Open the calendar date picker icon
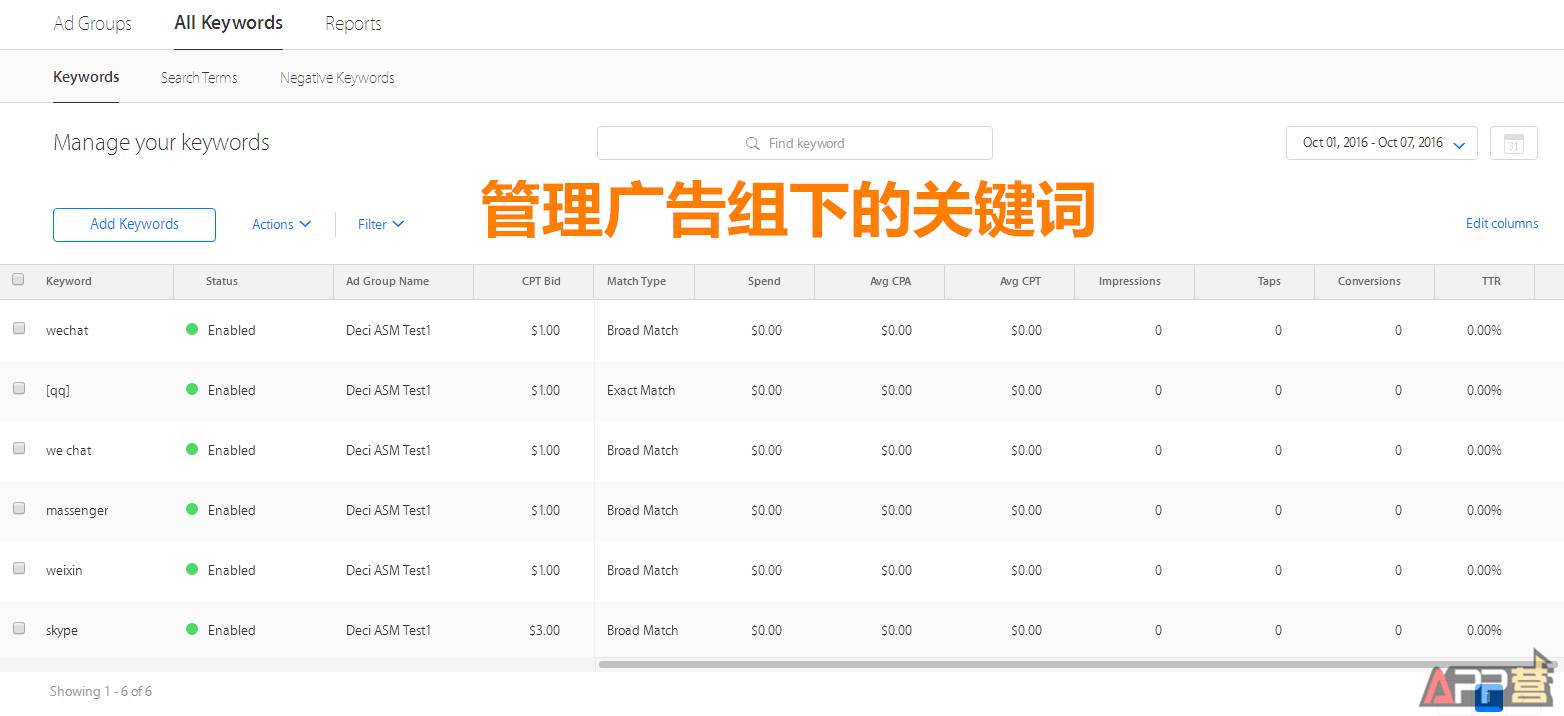Viewport: 1564px width, 716px height. click(1513, 143)
